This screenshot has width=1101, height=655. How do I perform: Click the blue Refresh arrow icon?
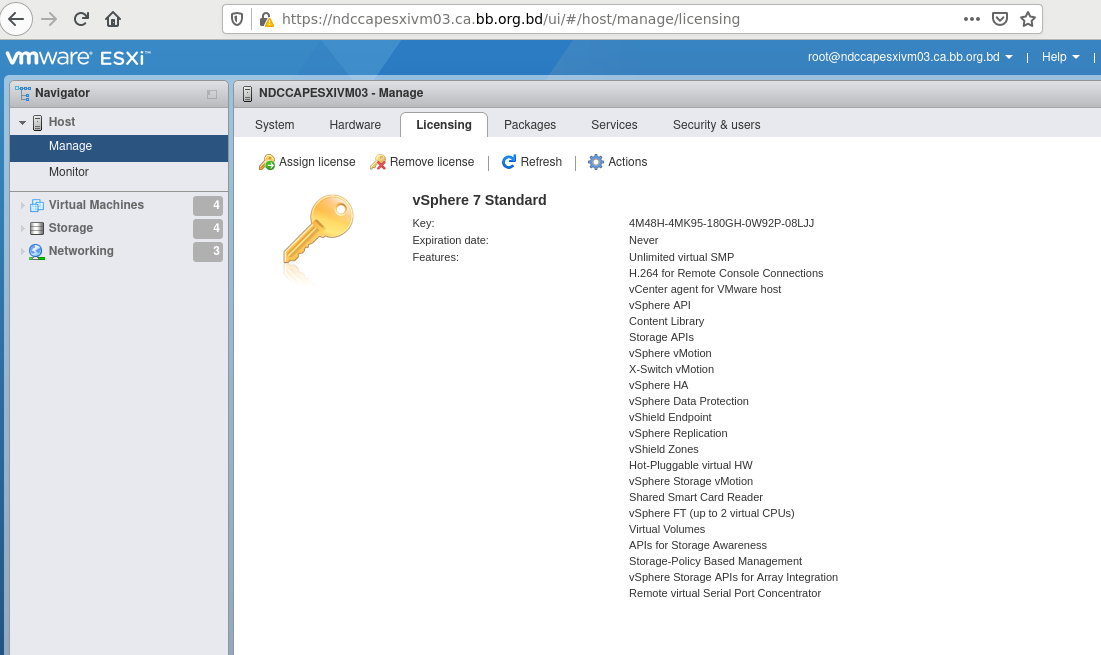click(509, 162)
